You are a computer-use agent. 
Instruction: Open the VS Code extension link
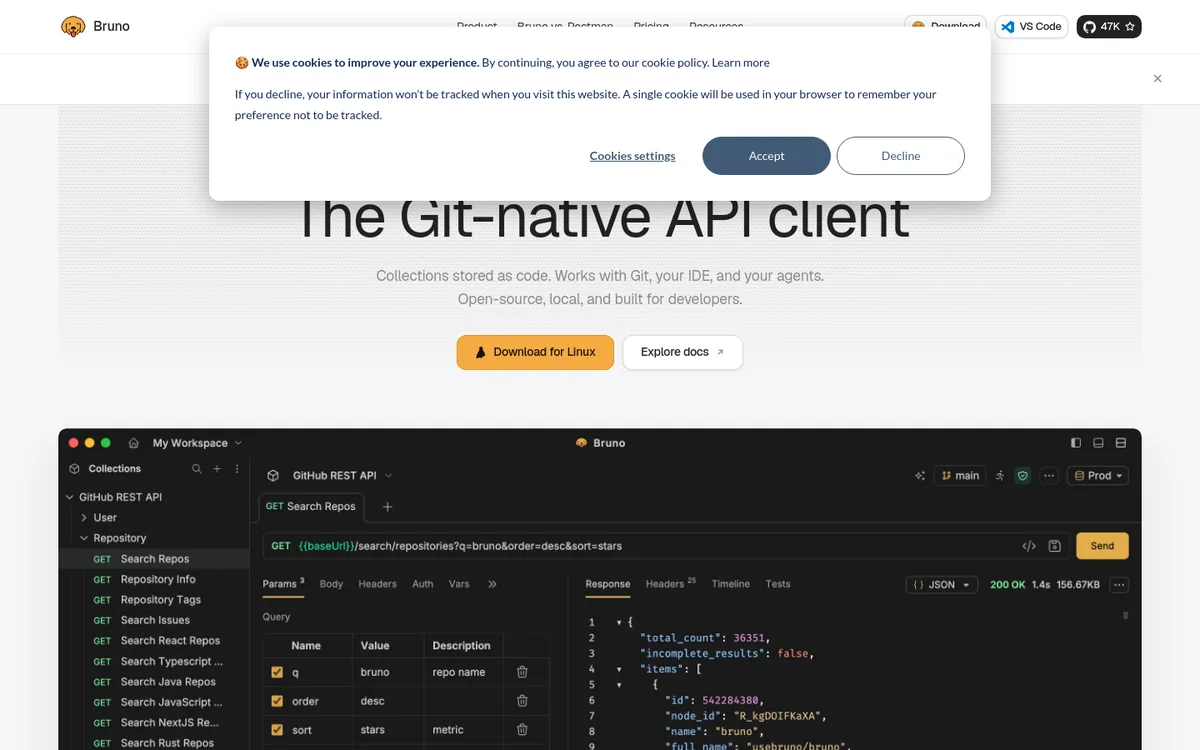[1031, 27]
